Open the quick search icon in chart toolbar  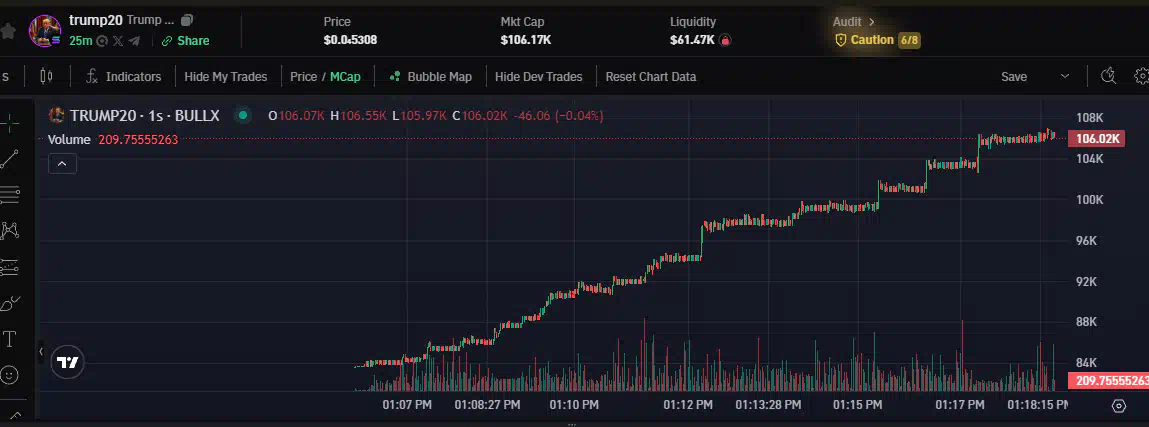[x=1109, y=75]
